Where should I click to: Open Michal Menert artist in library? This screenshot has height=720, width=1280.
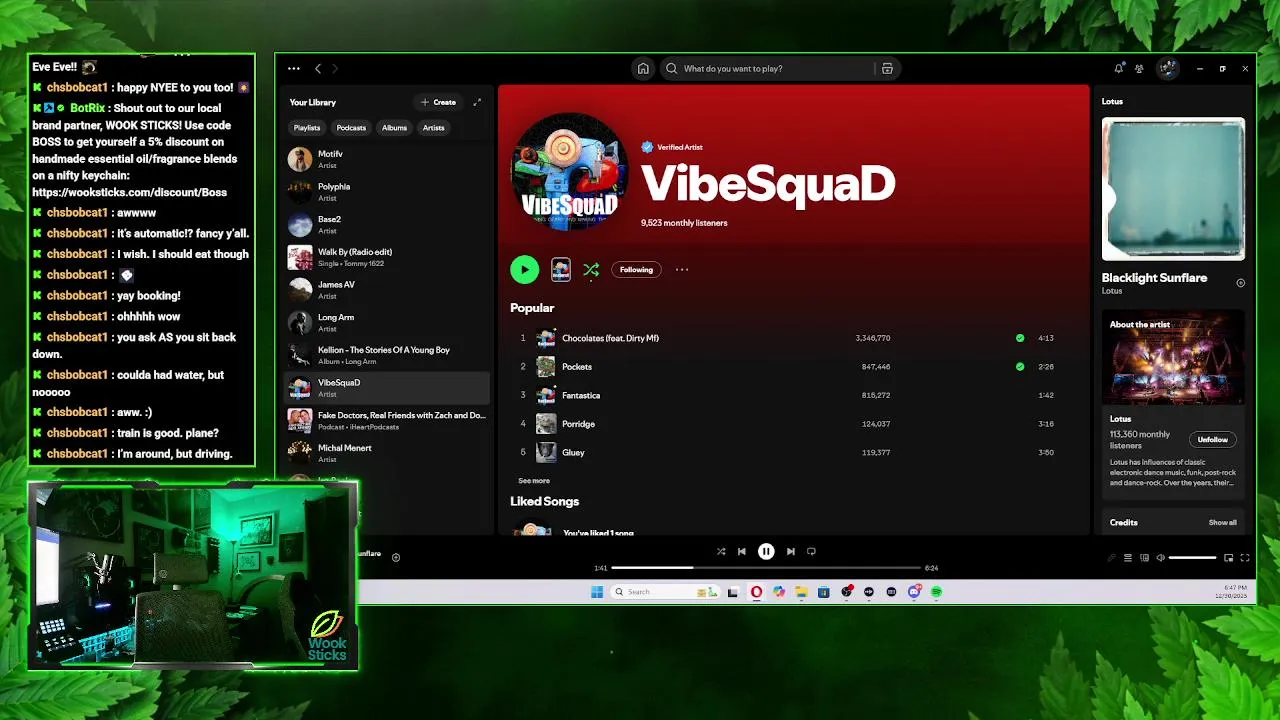(387, 453)
